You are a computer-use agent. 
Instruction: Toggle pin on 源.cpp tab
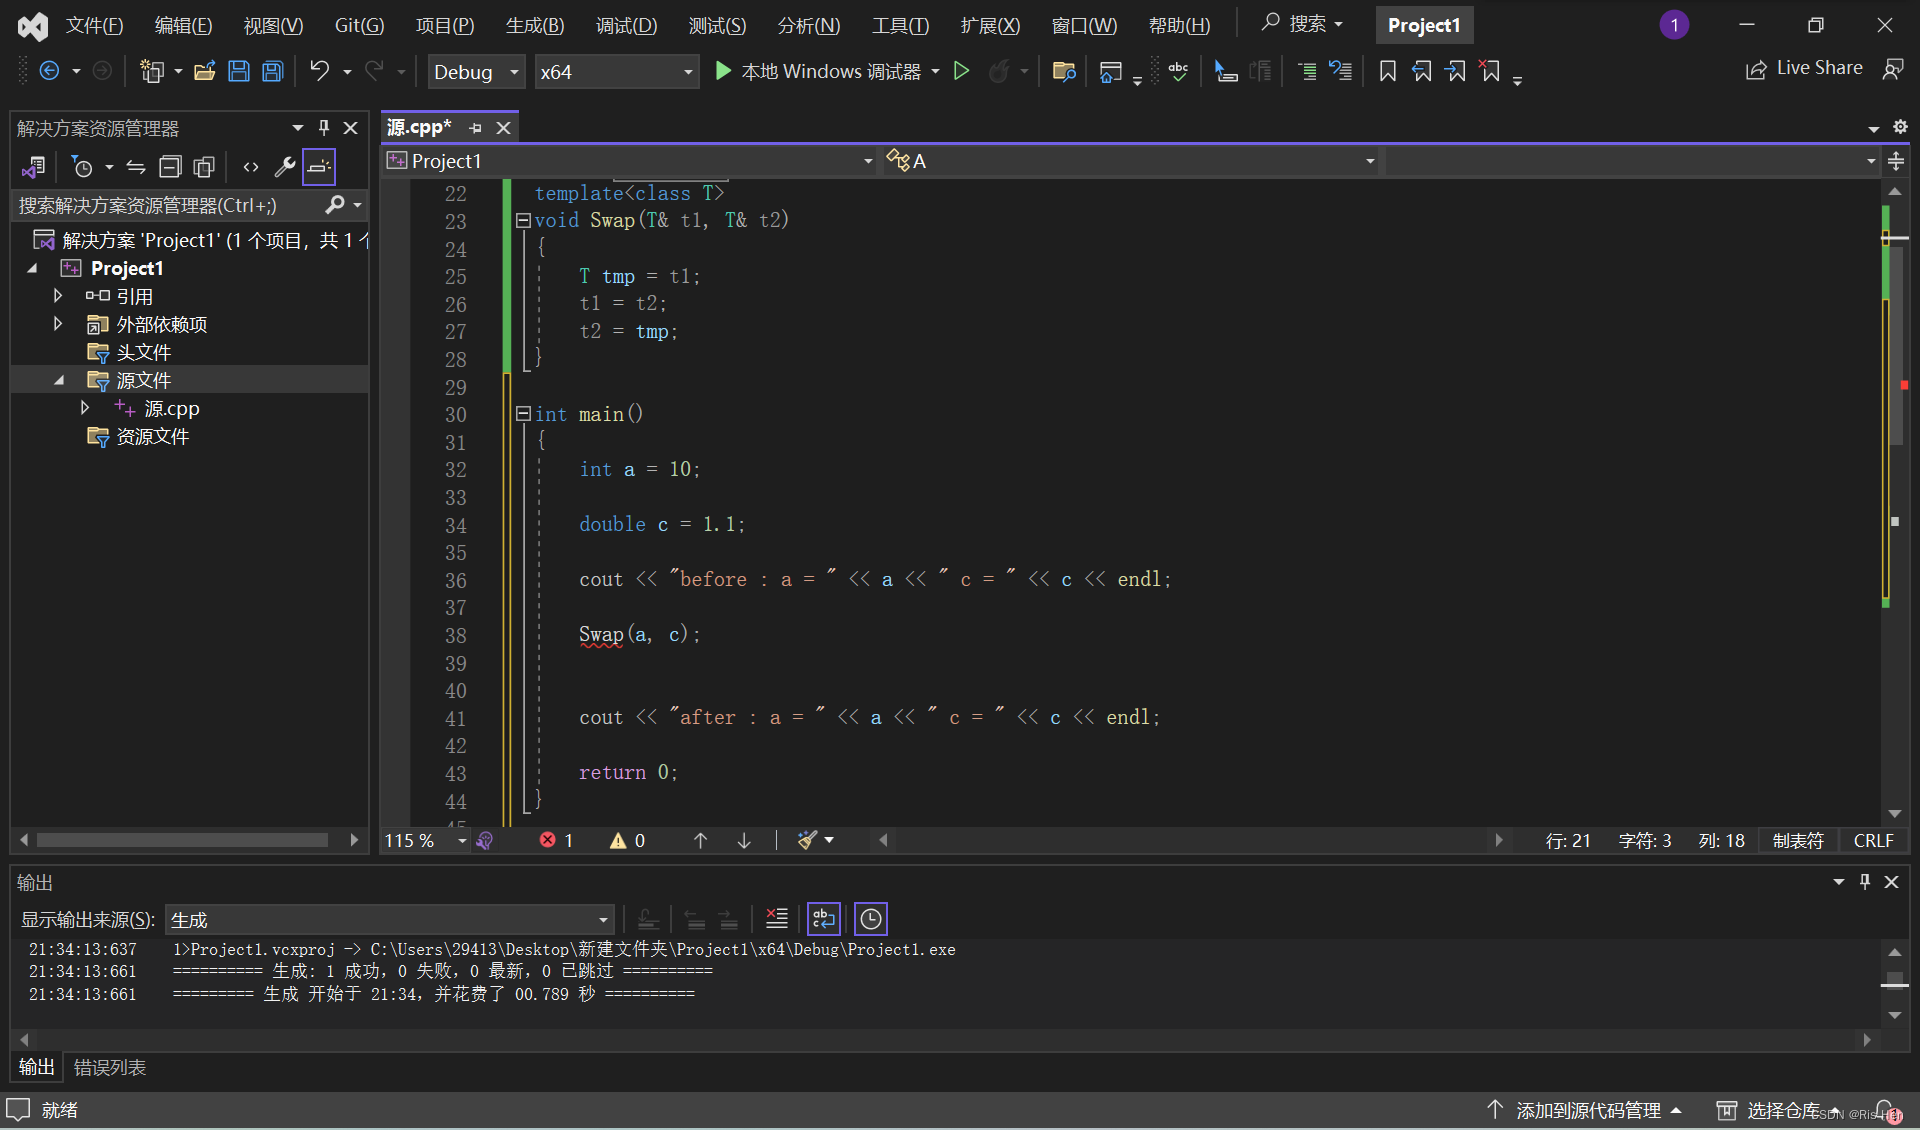tap(475, 128)
